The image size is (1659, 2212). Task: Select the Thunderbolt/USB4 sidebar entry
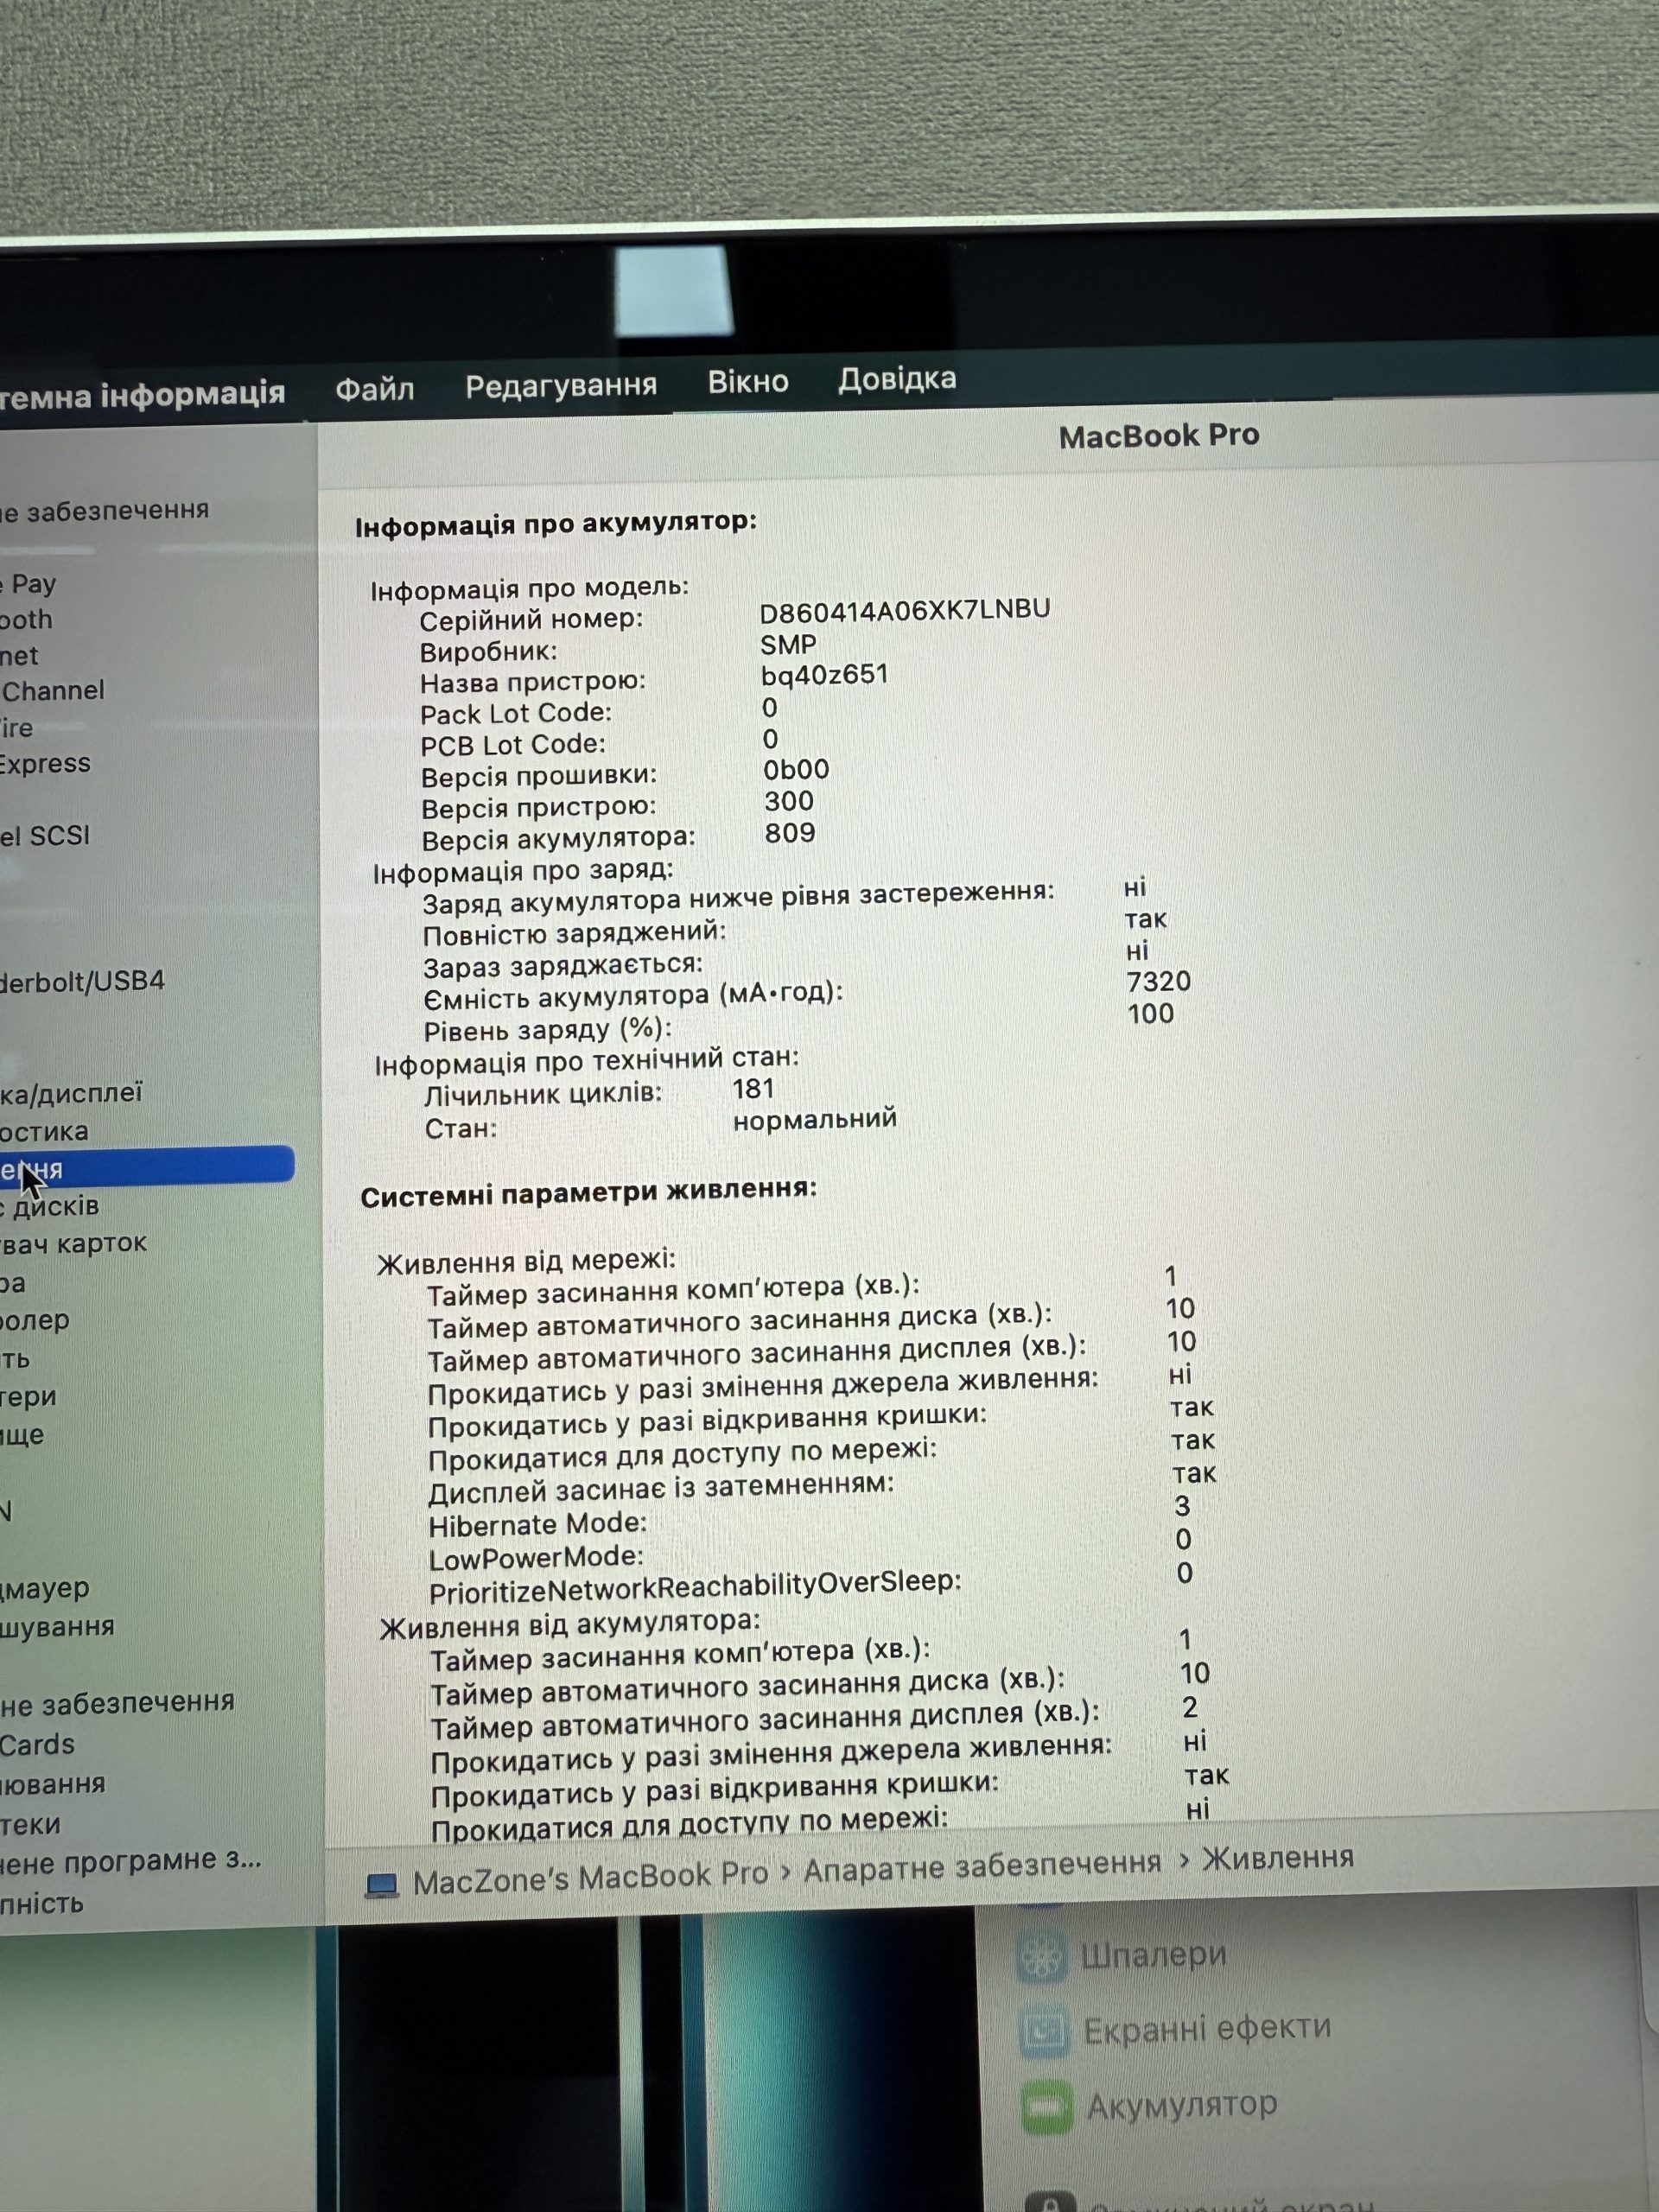82,981
